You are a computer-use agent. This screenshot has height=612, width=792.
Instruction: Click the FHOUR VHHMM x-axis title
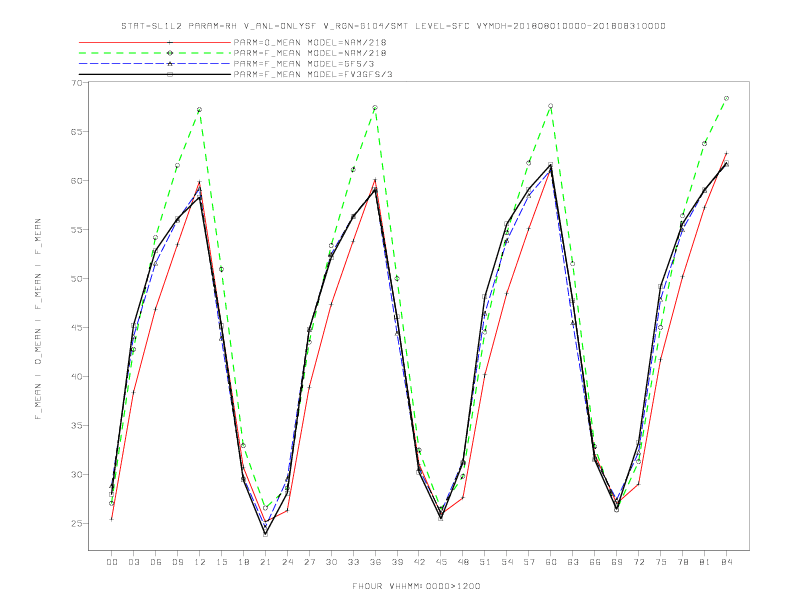(416, 586)
